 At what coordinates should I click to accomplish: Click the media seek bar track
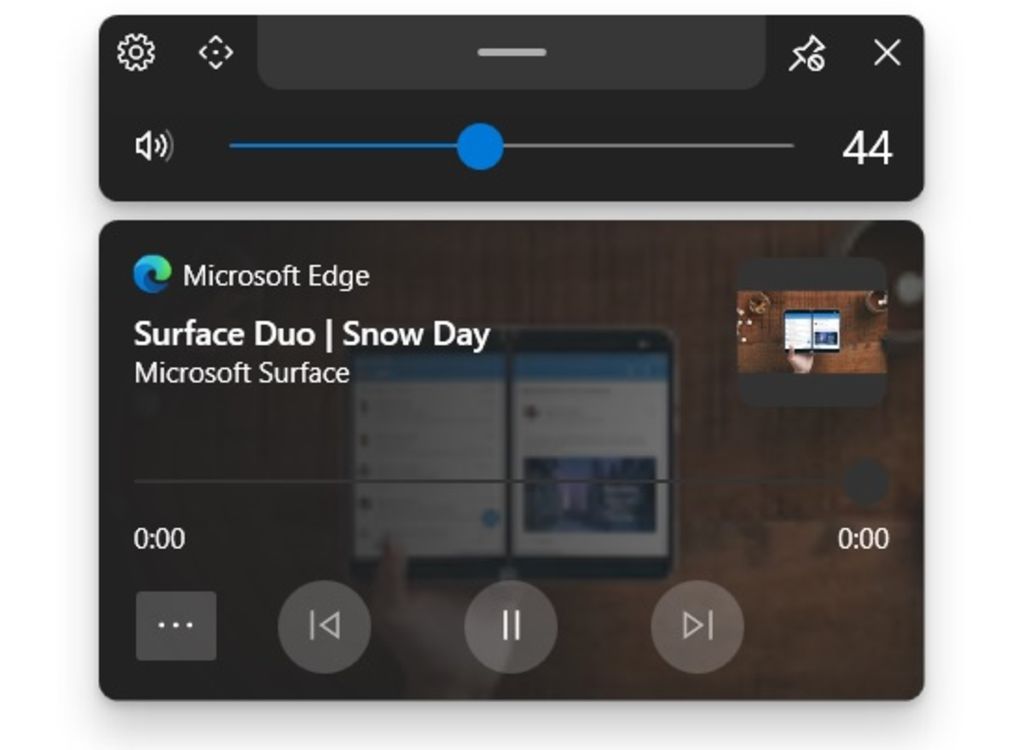click(x=480, y=482)
